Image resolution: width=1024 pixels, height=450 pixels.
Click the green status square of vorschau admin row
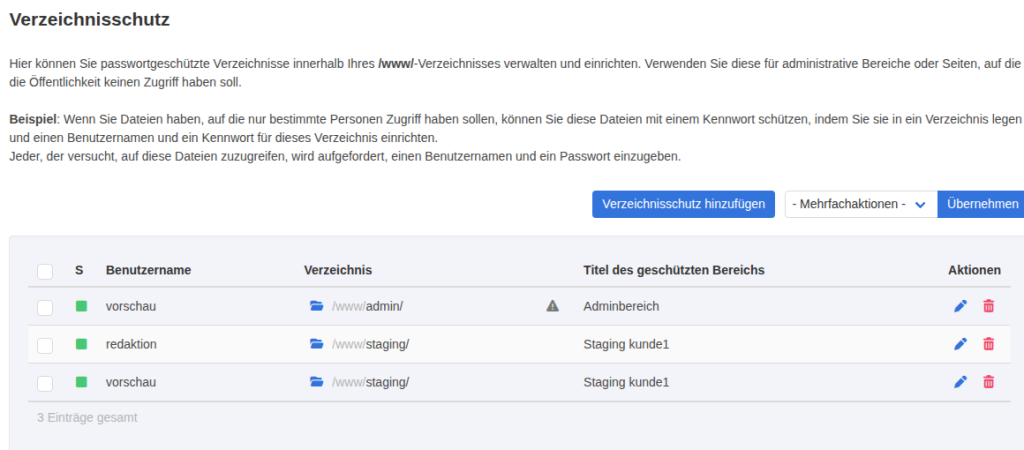pos(82,306)
